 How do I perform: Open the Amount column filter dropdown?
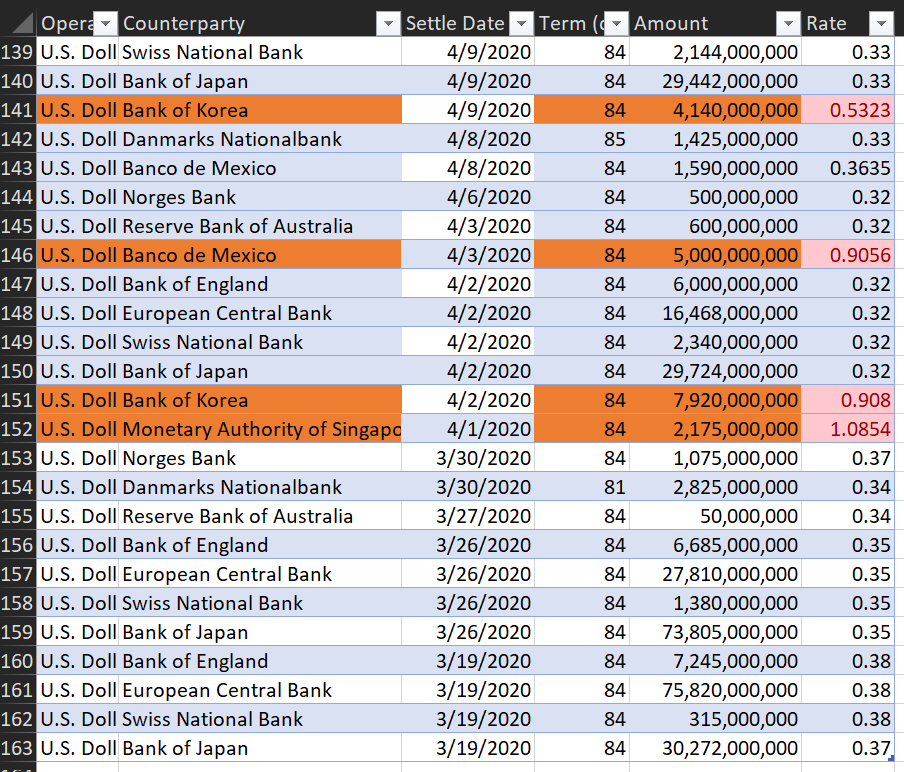tap(788, 24)
